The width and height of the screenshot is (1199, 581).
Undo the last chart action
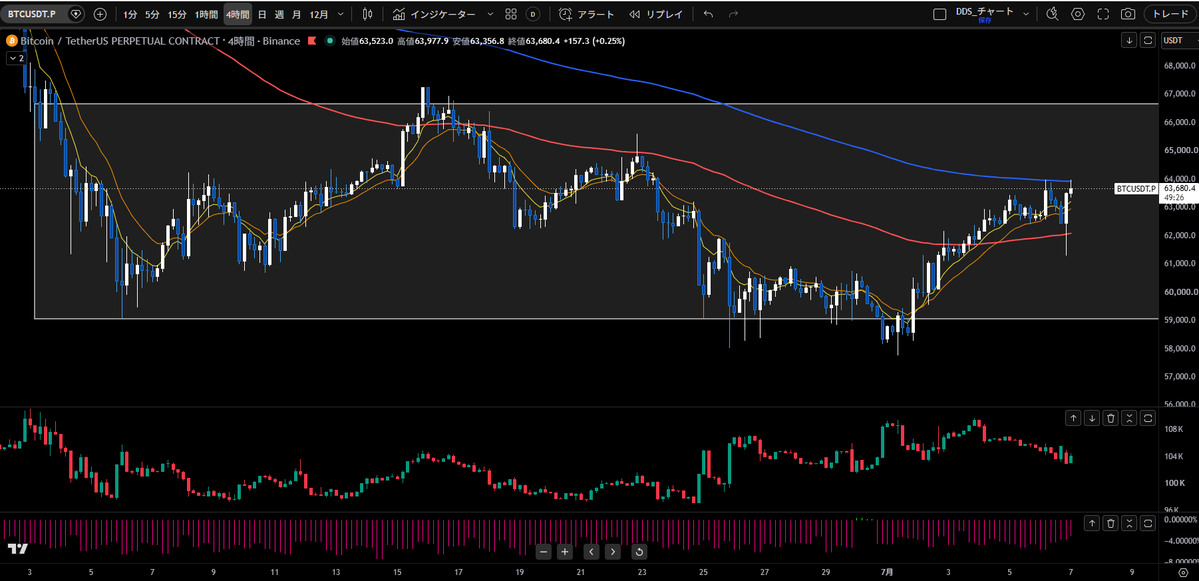(x=708, y=14)
